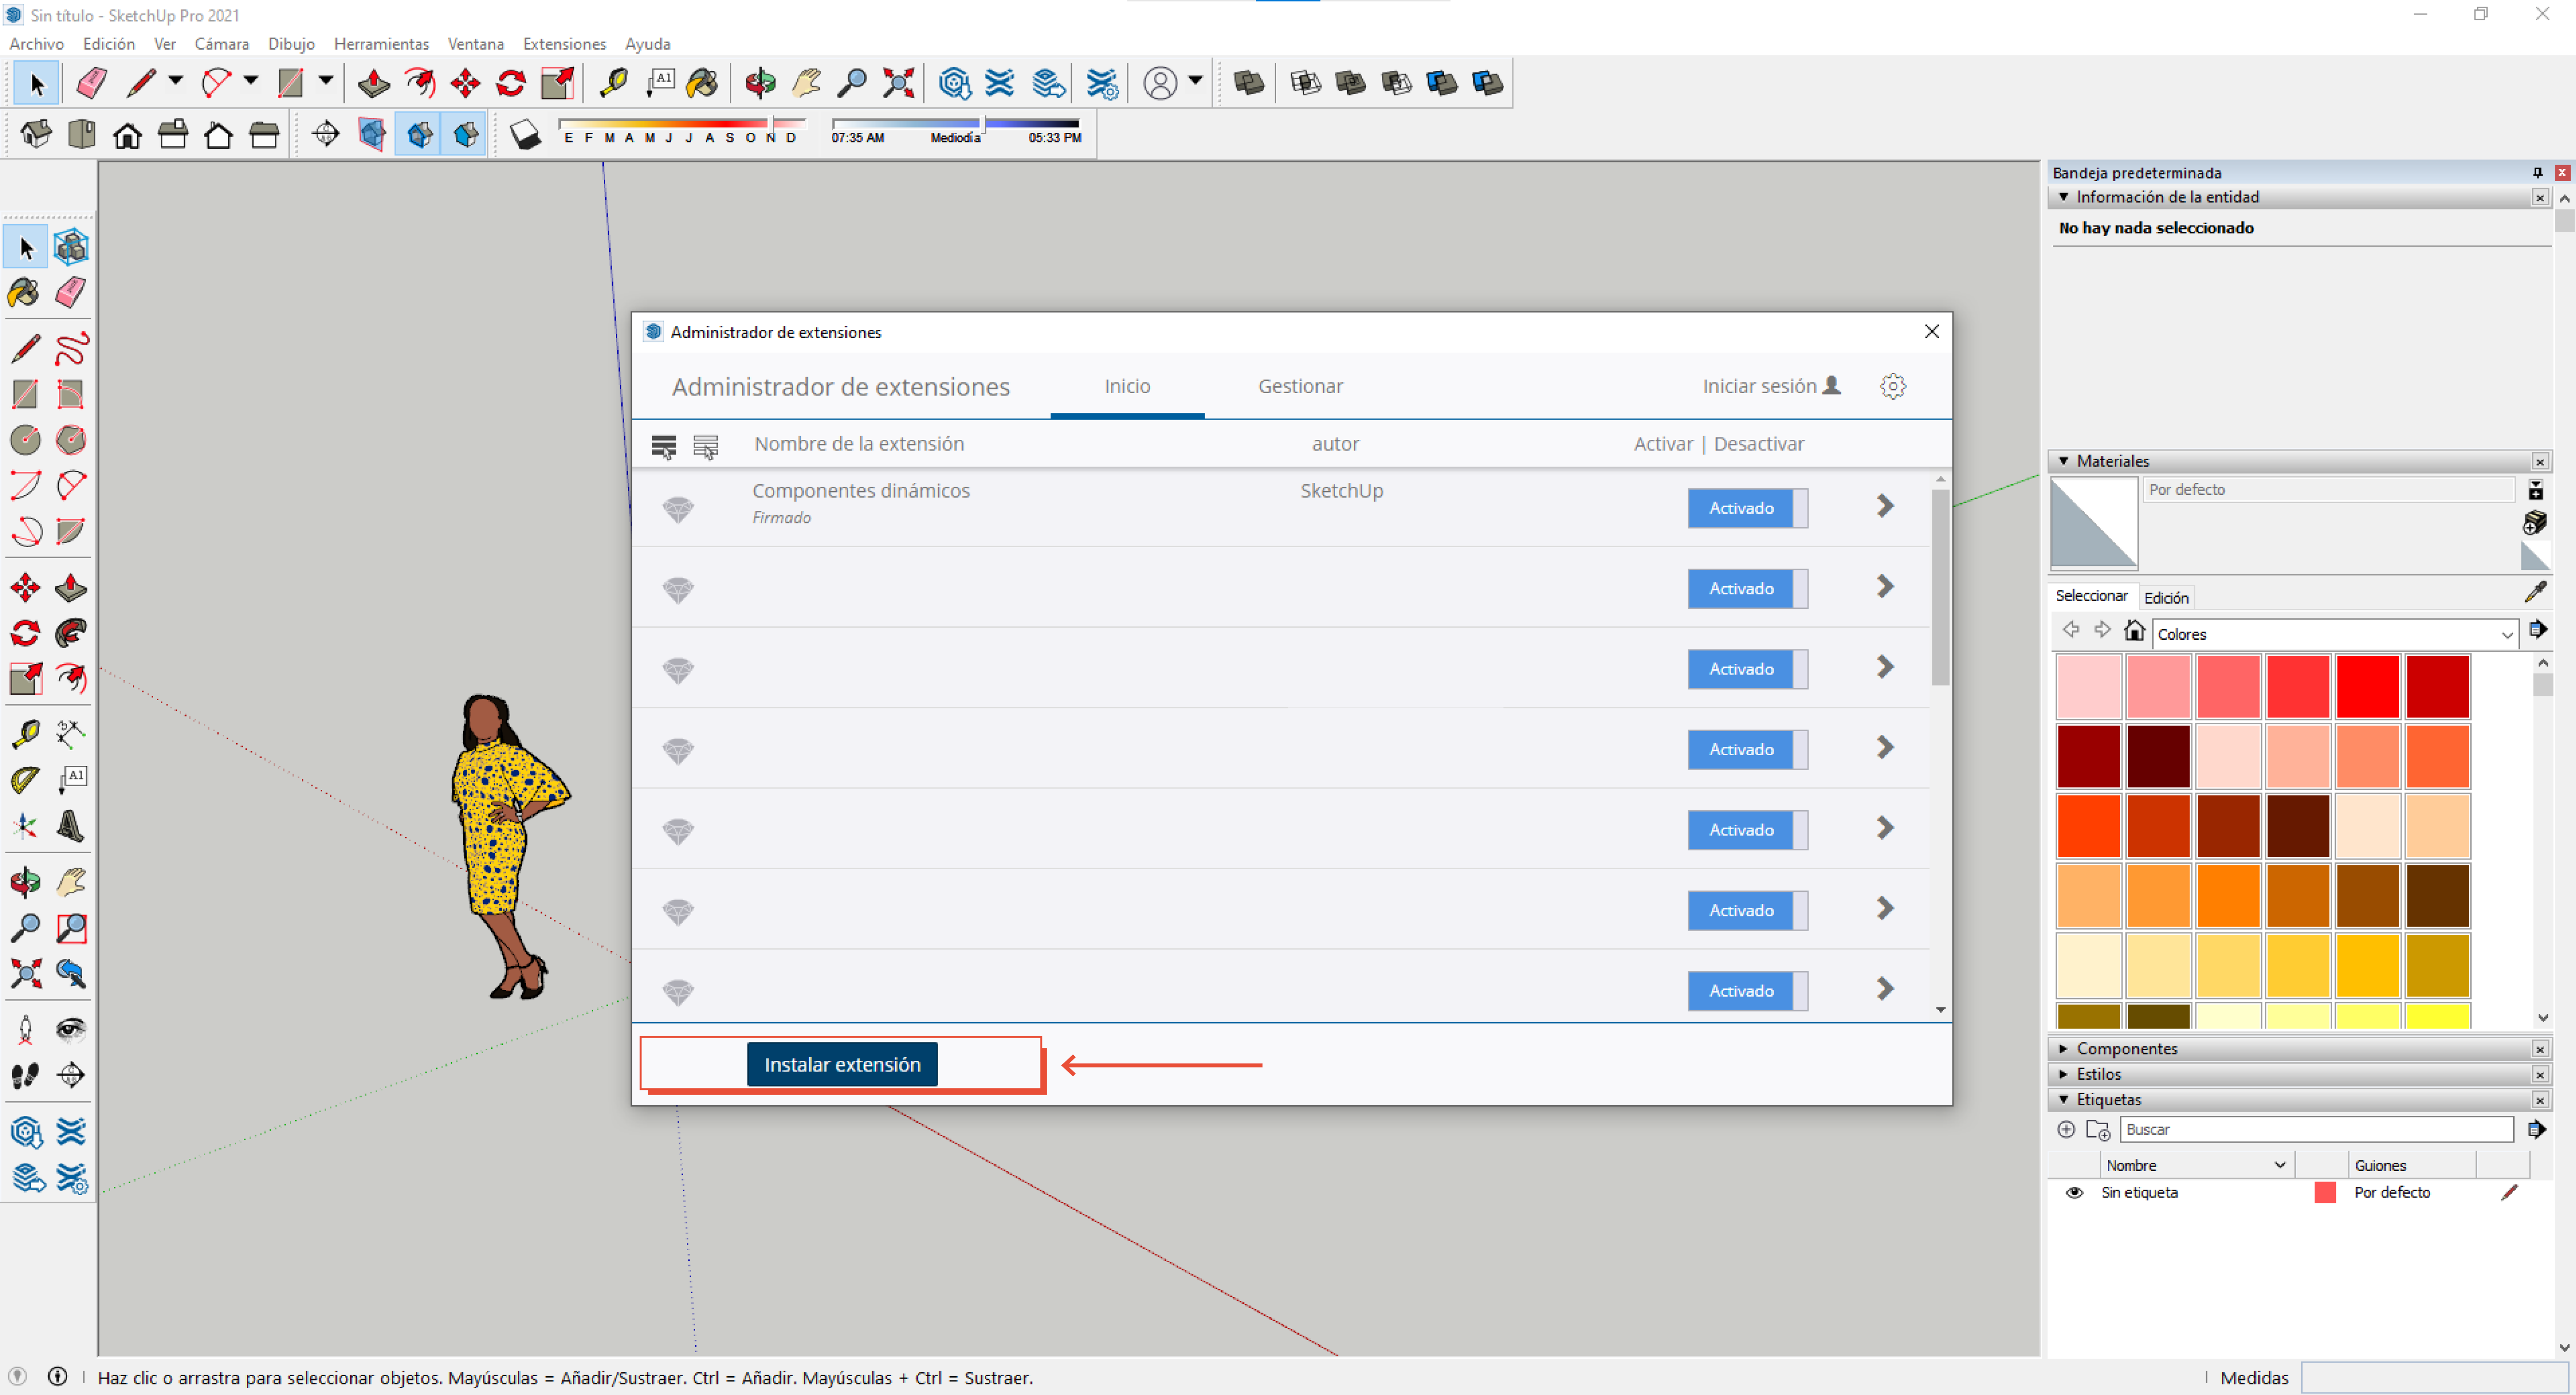Viewport: 2576px width, 1395px height.
Task: Click the Zoom Extents icon in top toolbar
Action: click(898, 83)
